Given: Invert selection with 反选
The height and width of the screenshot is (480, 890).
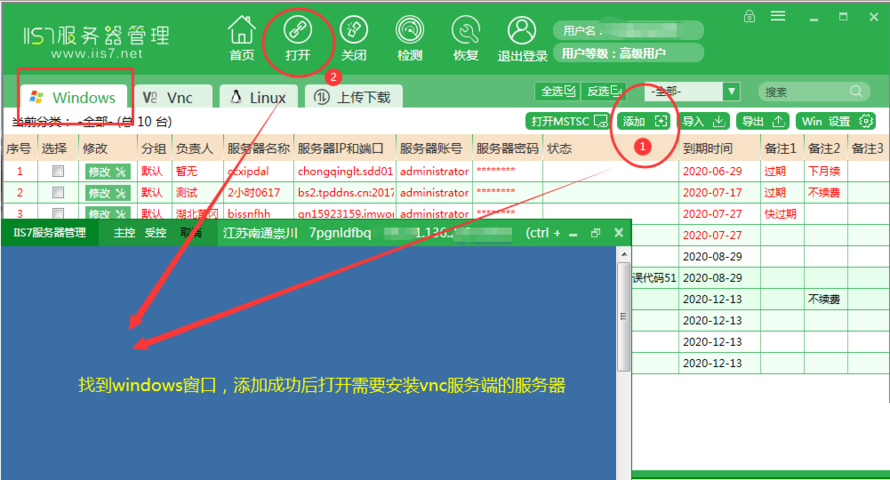Looking at the screenshot, I should [x=603, y=91].
